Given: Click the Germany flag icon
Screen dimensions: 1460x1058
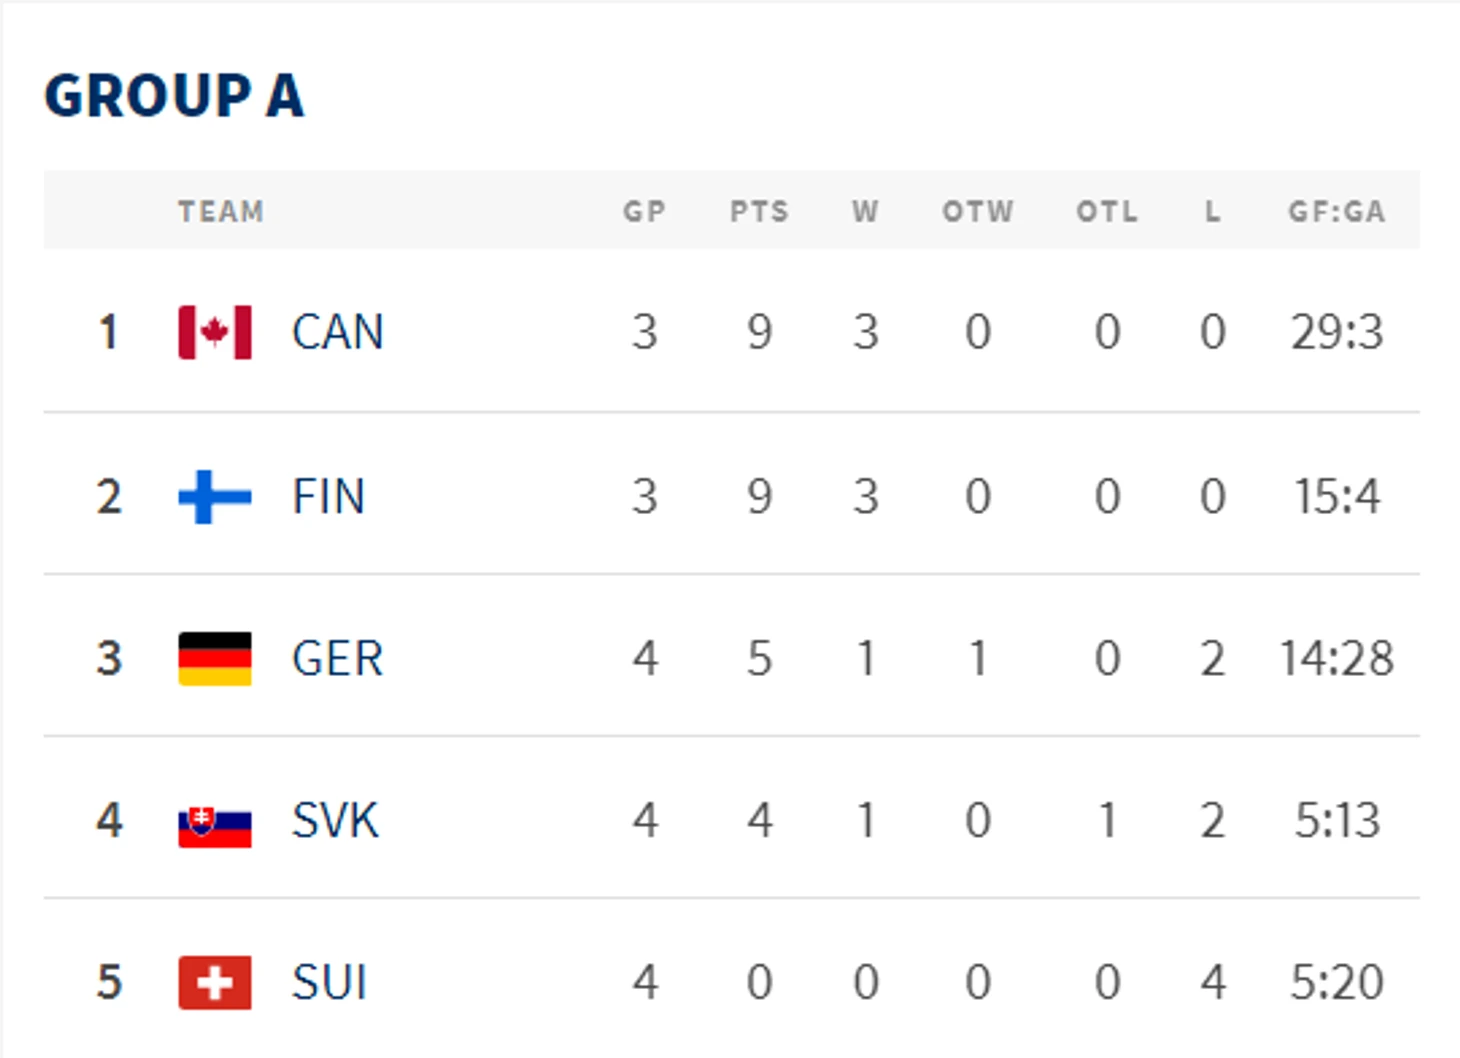Looking at the screenshot, I should pyautogui.click(x=214, y=659).
